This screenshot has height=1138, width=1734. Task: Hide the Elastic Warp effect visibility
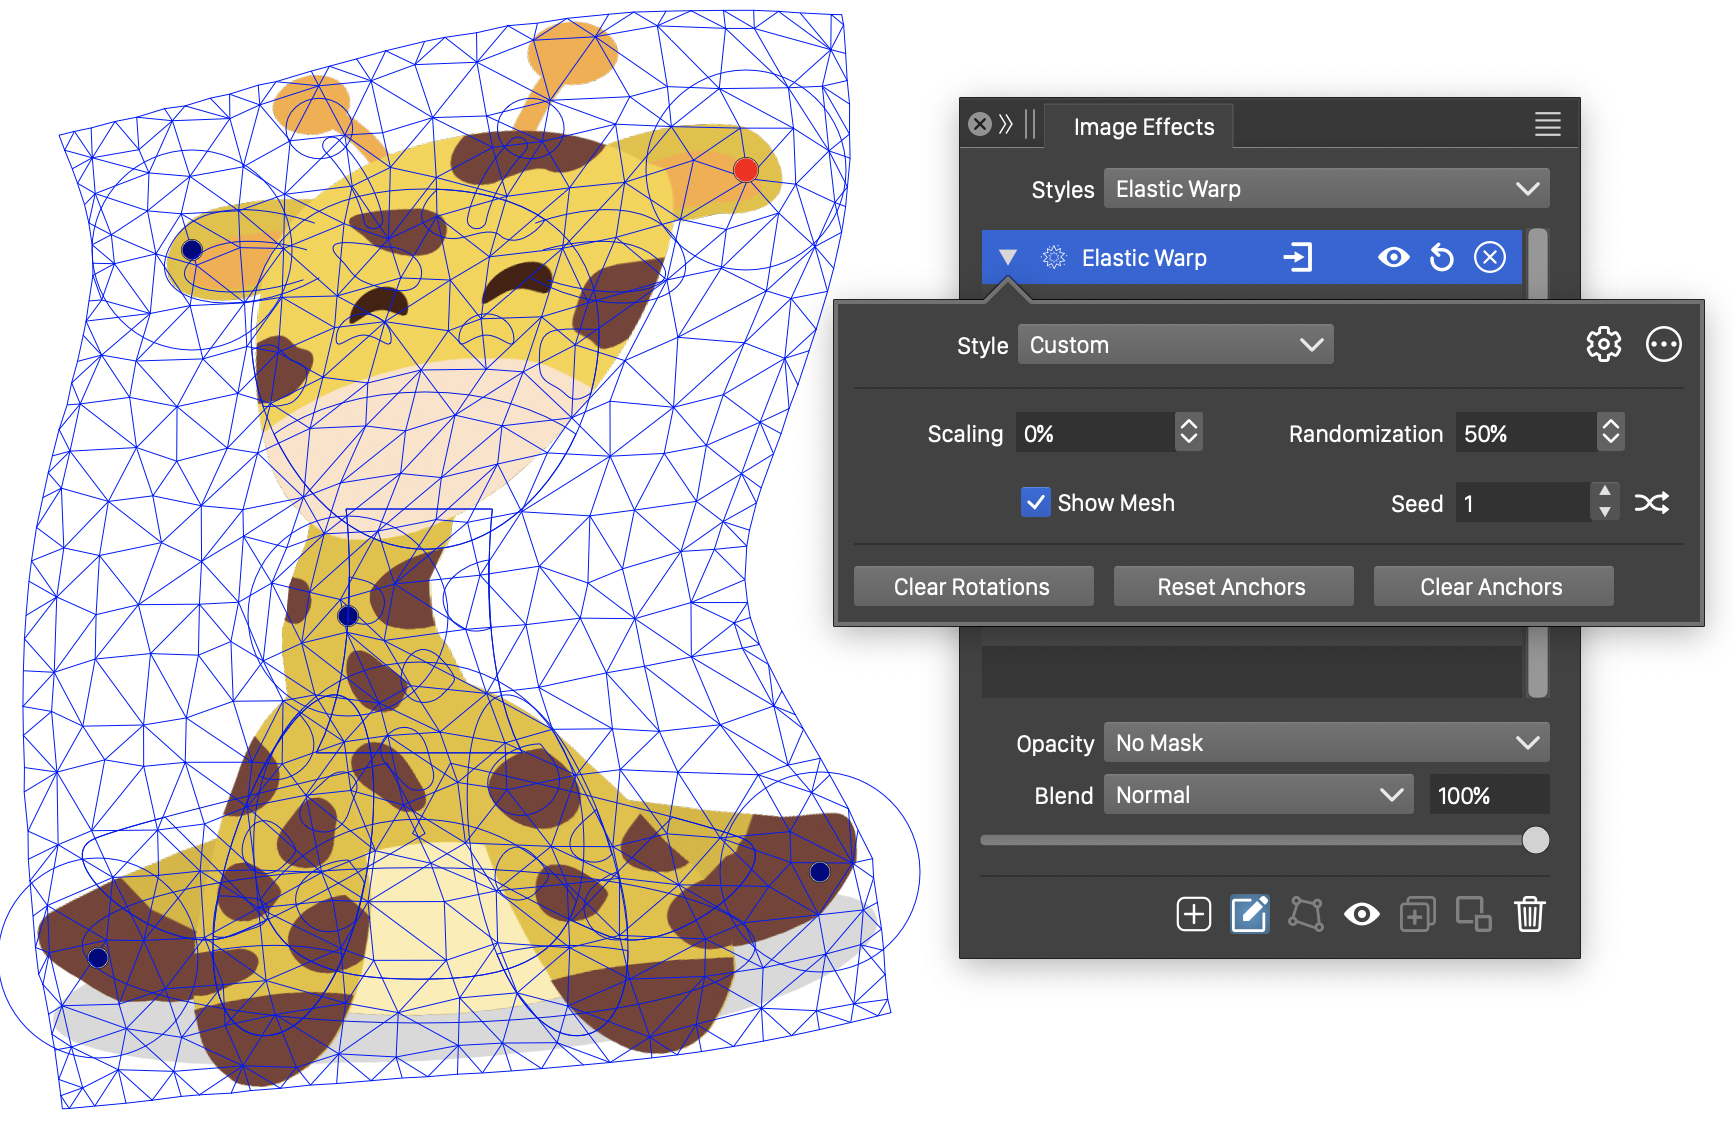click(x=1393, y=258)
